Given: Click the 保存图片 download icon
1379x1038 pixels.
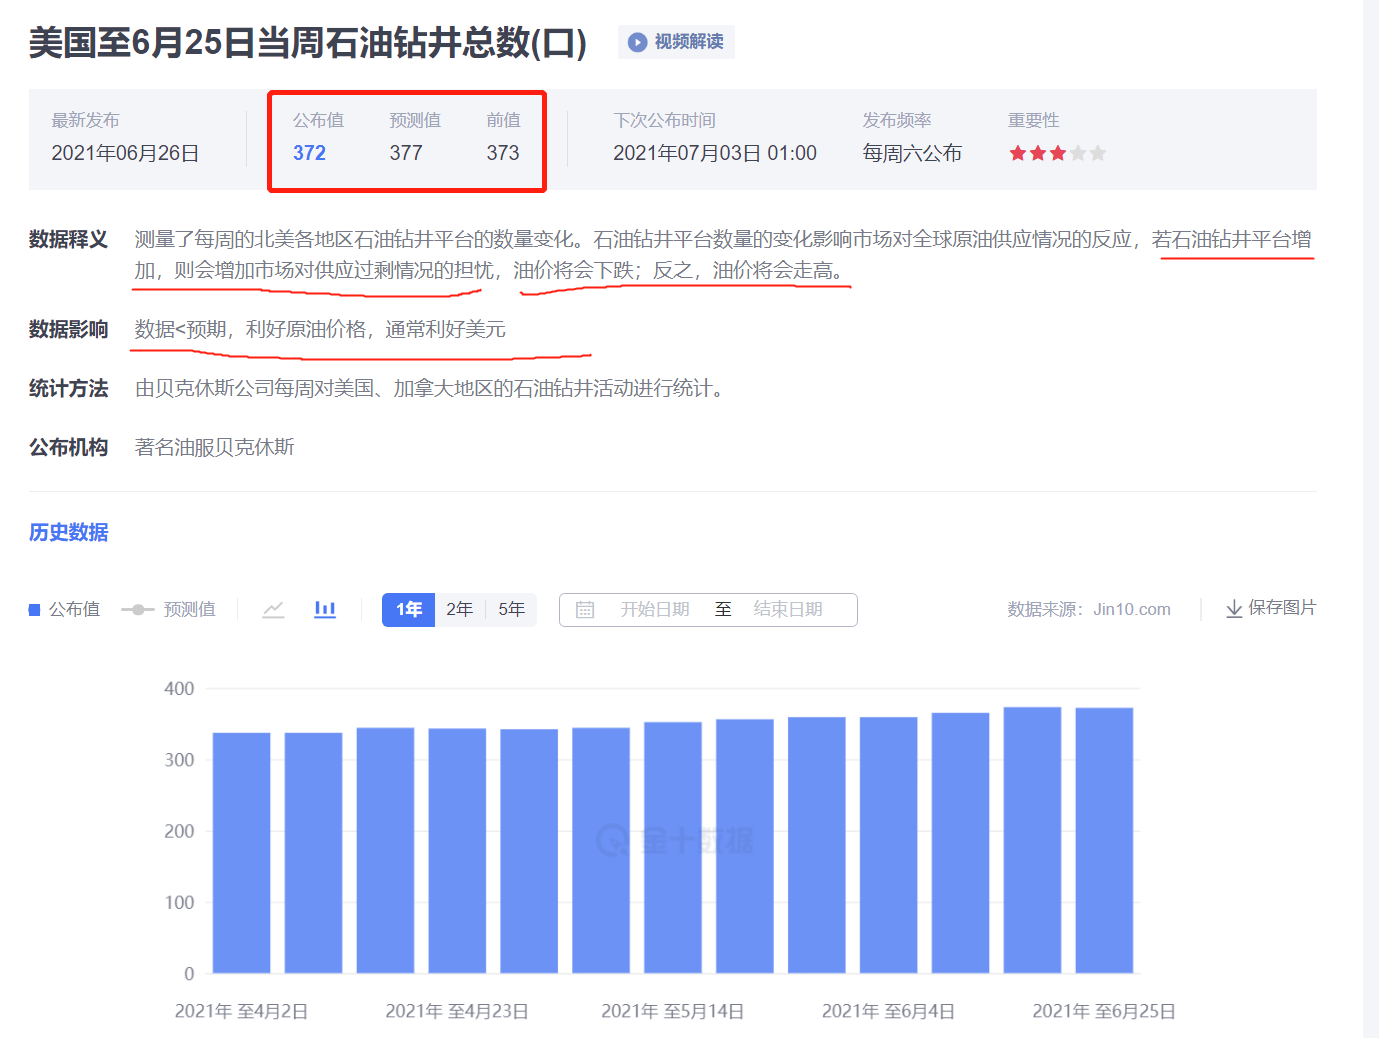Looking at the screenshot, I should (x=1234, y=609).
